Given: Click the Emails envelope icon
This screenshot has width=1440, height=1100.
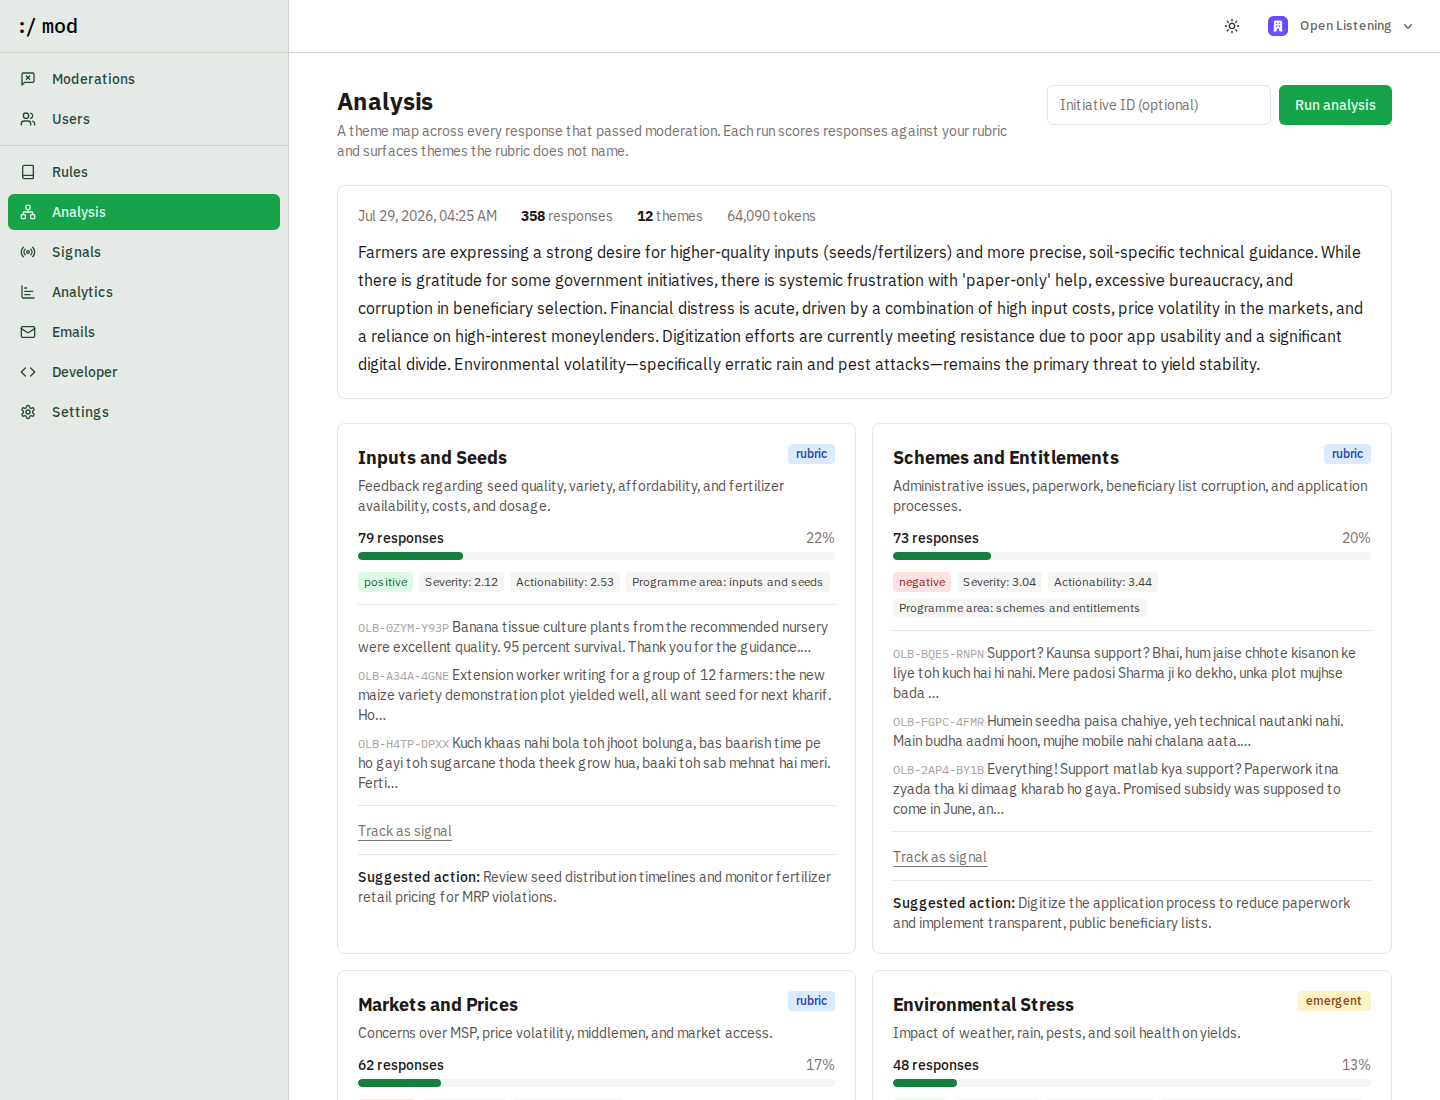Looking at the screenshot, I should click(x=28, y=332).
